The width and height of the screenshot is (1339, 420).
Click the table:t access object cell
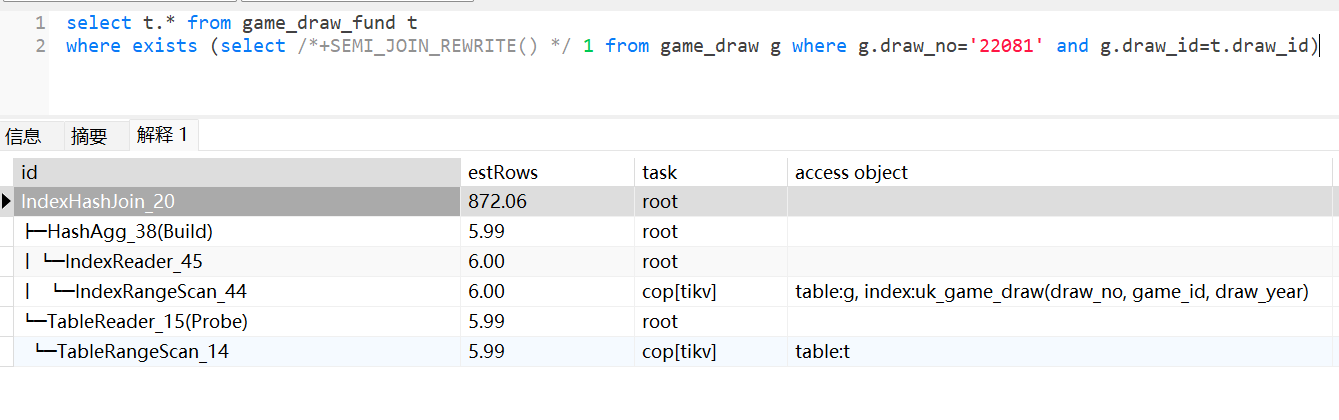1060,351
